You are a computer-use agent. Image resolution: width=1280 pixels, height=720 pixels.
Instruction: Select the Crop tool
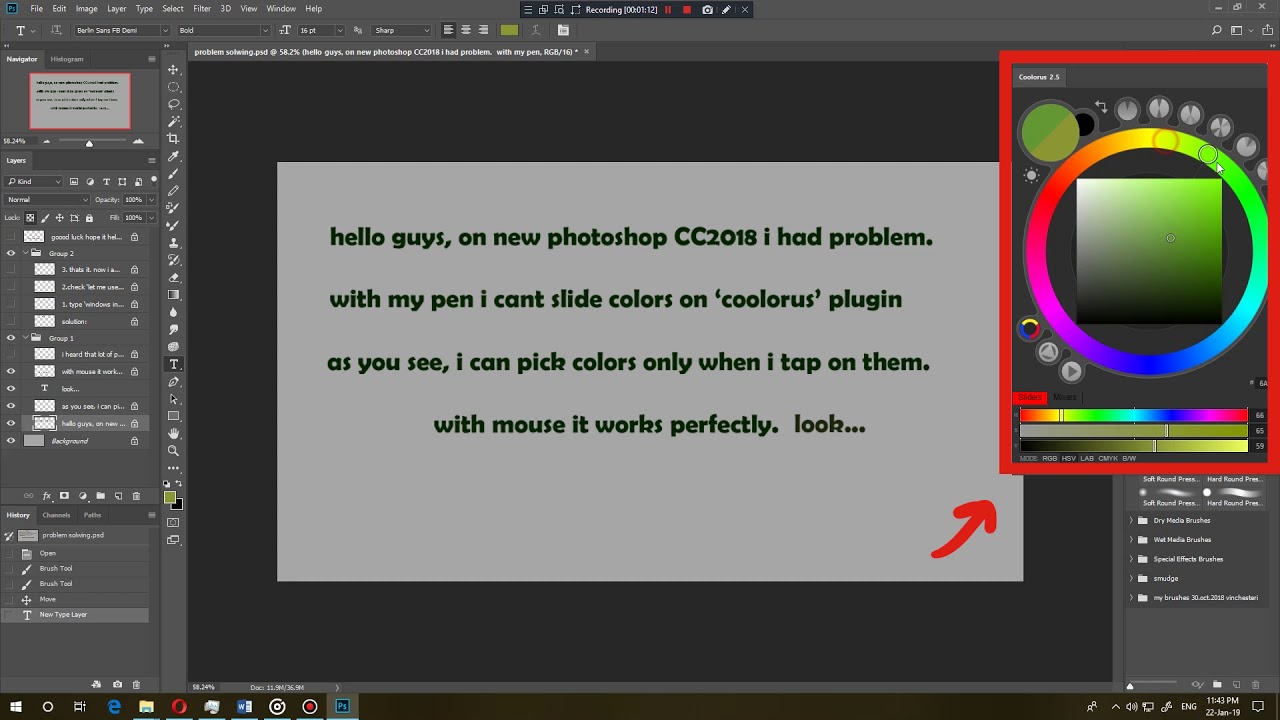click(x=173, y=139)
